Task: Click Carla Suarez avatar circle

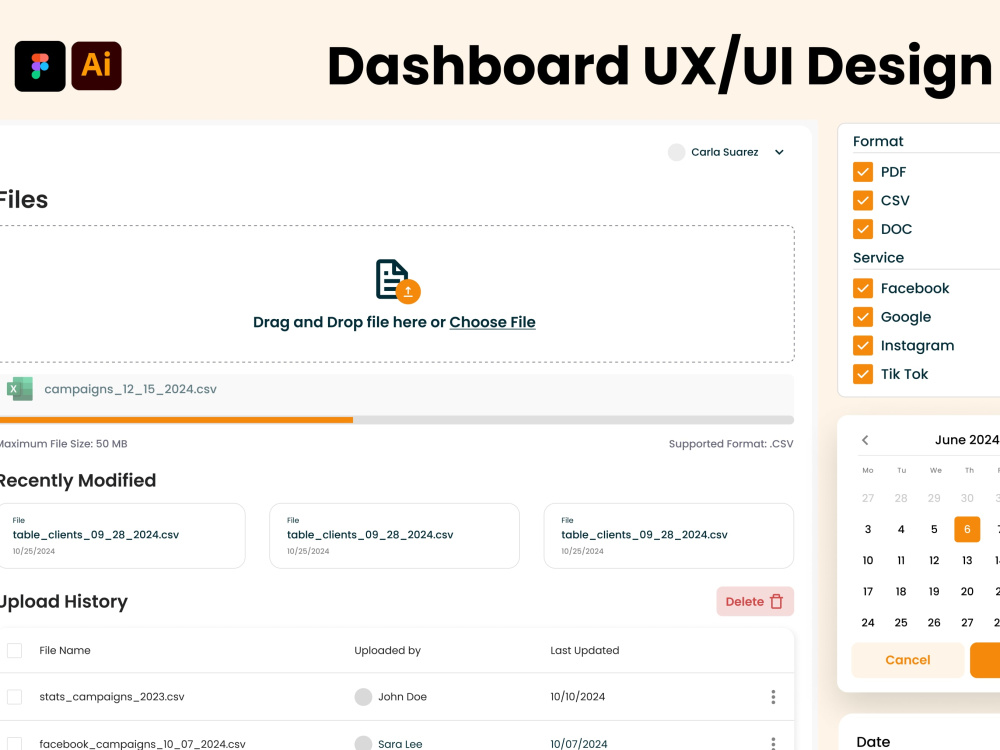Action: coord(676,152)
